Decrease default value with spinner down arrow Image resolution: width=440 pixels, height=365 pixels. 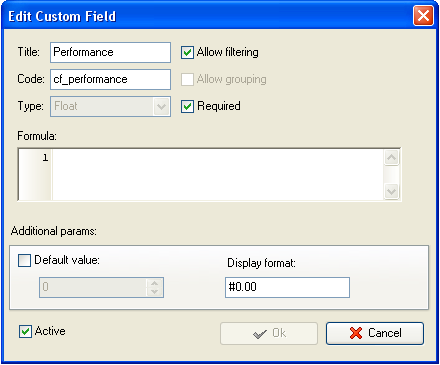pyautogui.click(x=154, y=292)
